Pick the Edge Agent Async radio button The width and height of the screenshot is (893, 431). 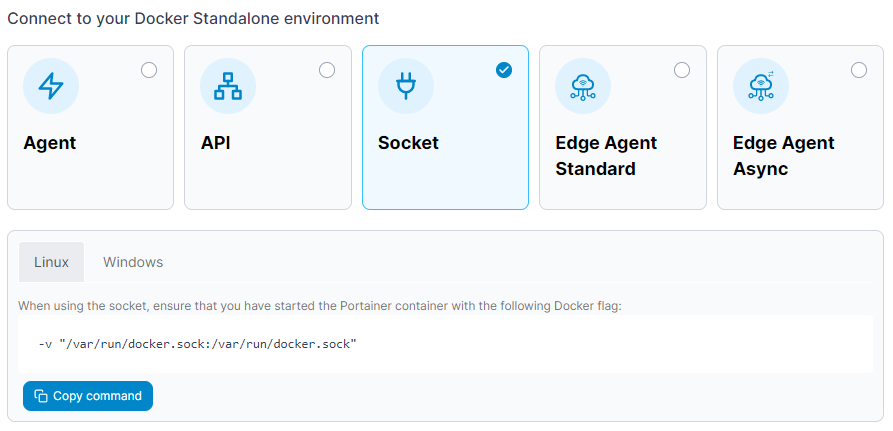(x=859, y=70)
